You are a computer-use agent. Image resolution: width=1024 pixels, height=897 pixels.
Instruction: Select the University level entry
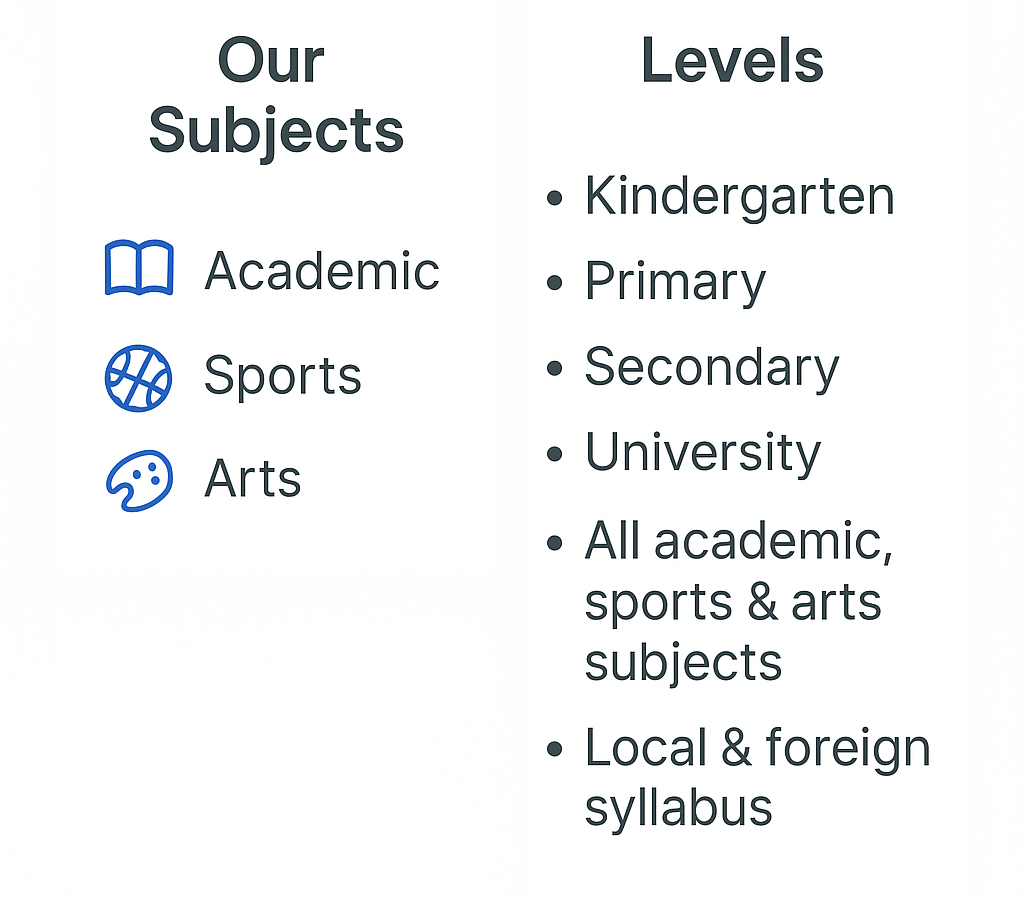pos(702,453)
